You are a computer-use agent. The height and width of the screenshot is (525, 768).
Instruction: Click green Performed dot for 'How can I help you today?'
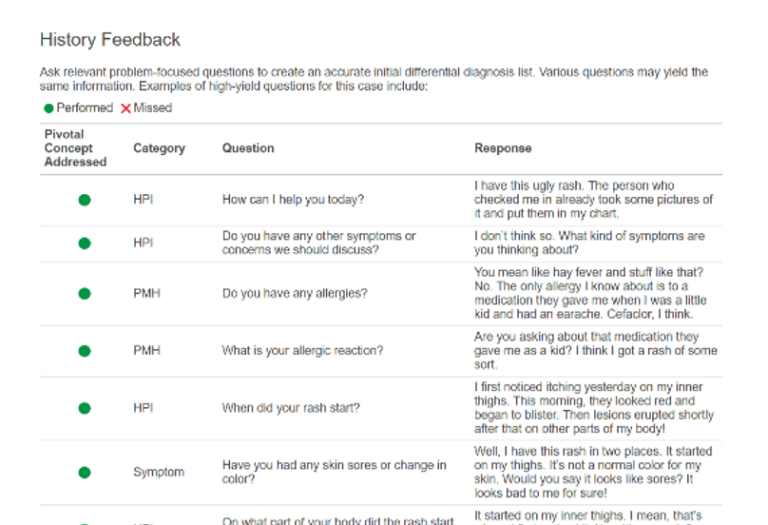(x=84, y=200)
